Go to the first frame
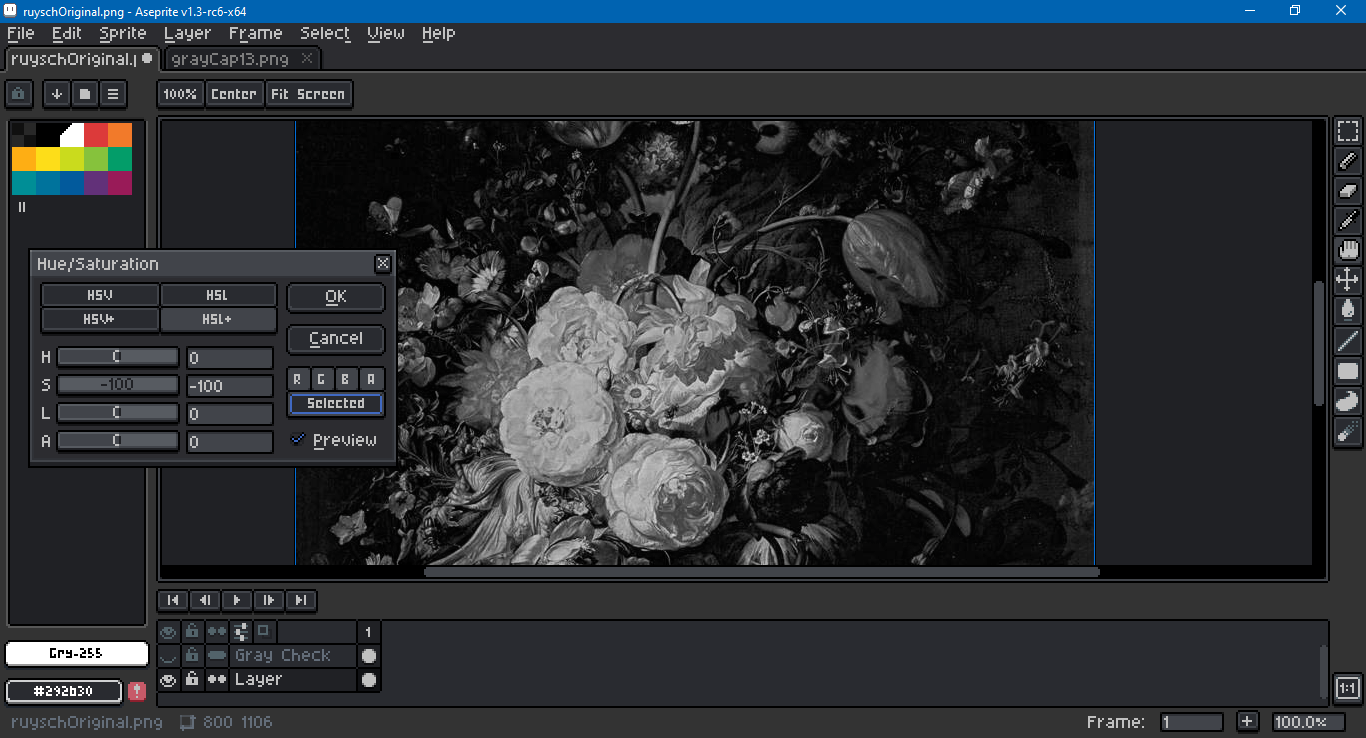The width and height of the screenshot is (1366, 738). 173,600
